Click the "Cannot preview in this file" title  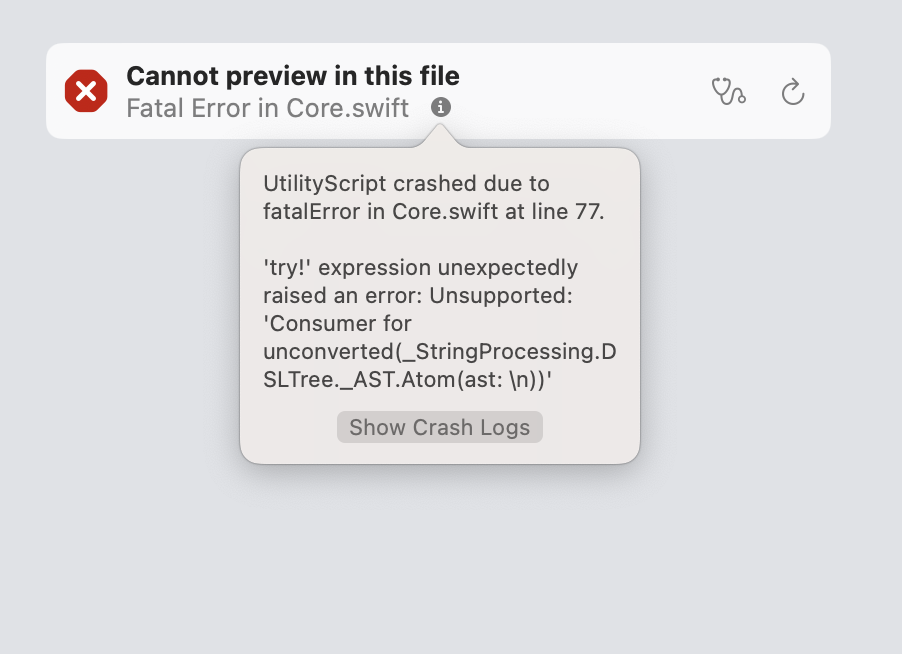point(293,76)
